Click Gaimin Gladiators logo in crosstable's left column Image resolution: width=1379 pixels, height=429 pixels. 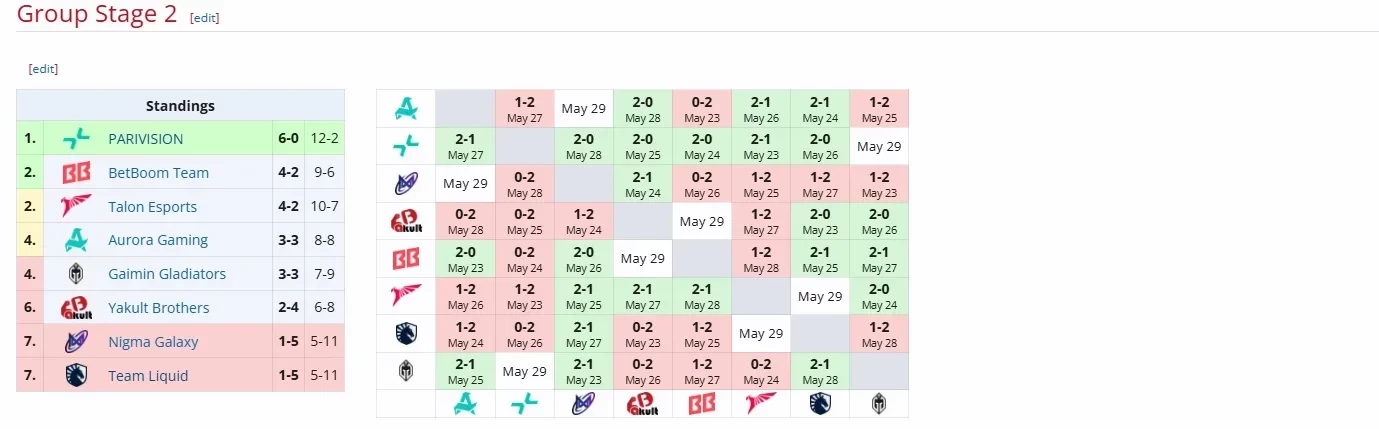pyautogui.click(x=406, y=371)
